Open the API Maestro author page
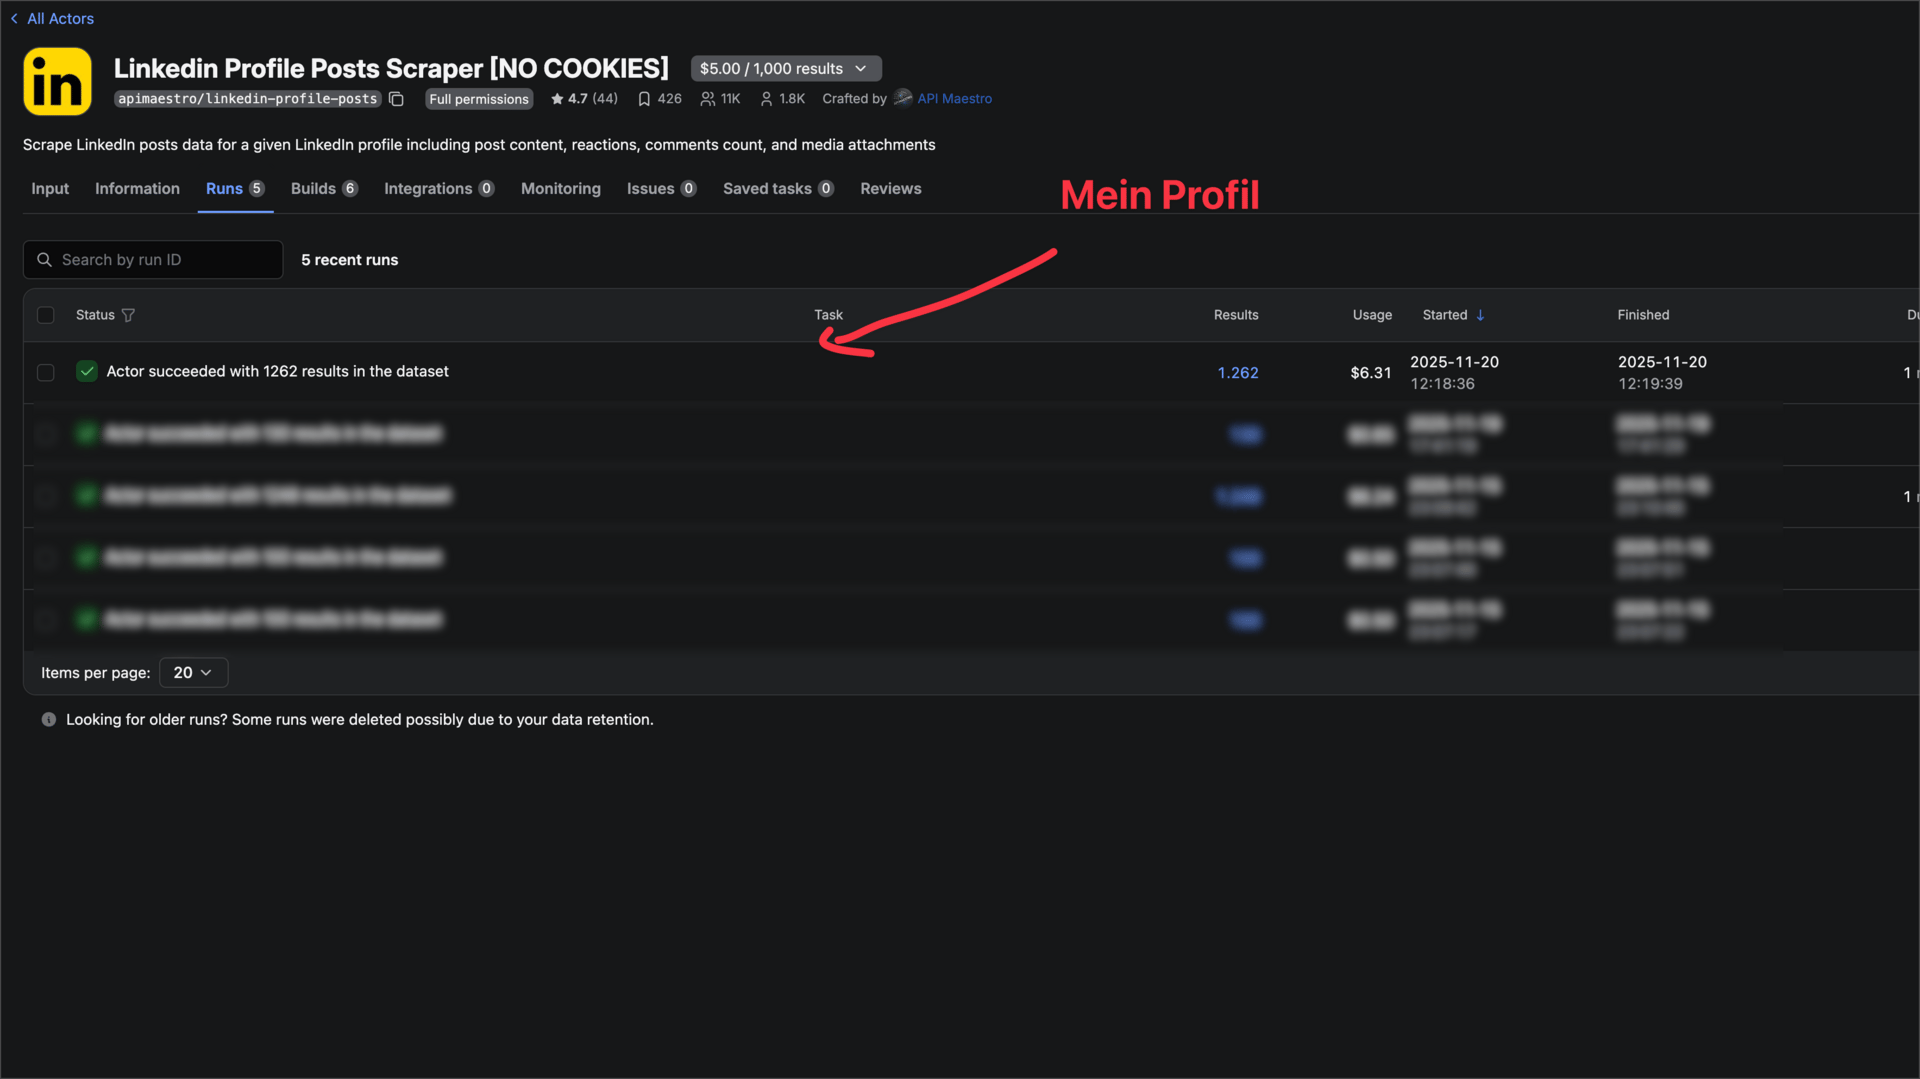 [955, 99]
